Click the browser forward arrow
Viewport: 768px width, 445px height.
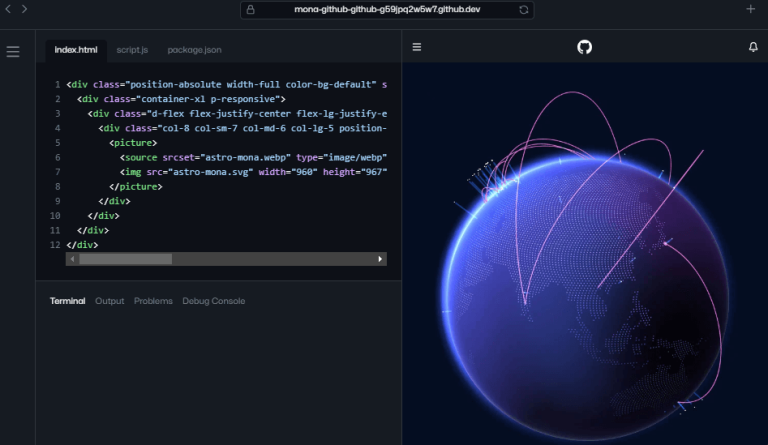[x=25, y=9]
